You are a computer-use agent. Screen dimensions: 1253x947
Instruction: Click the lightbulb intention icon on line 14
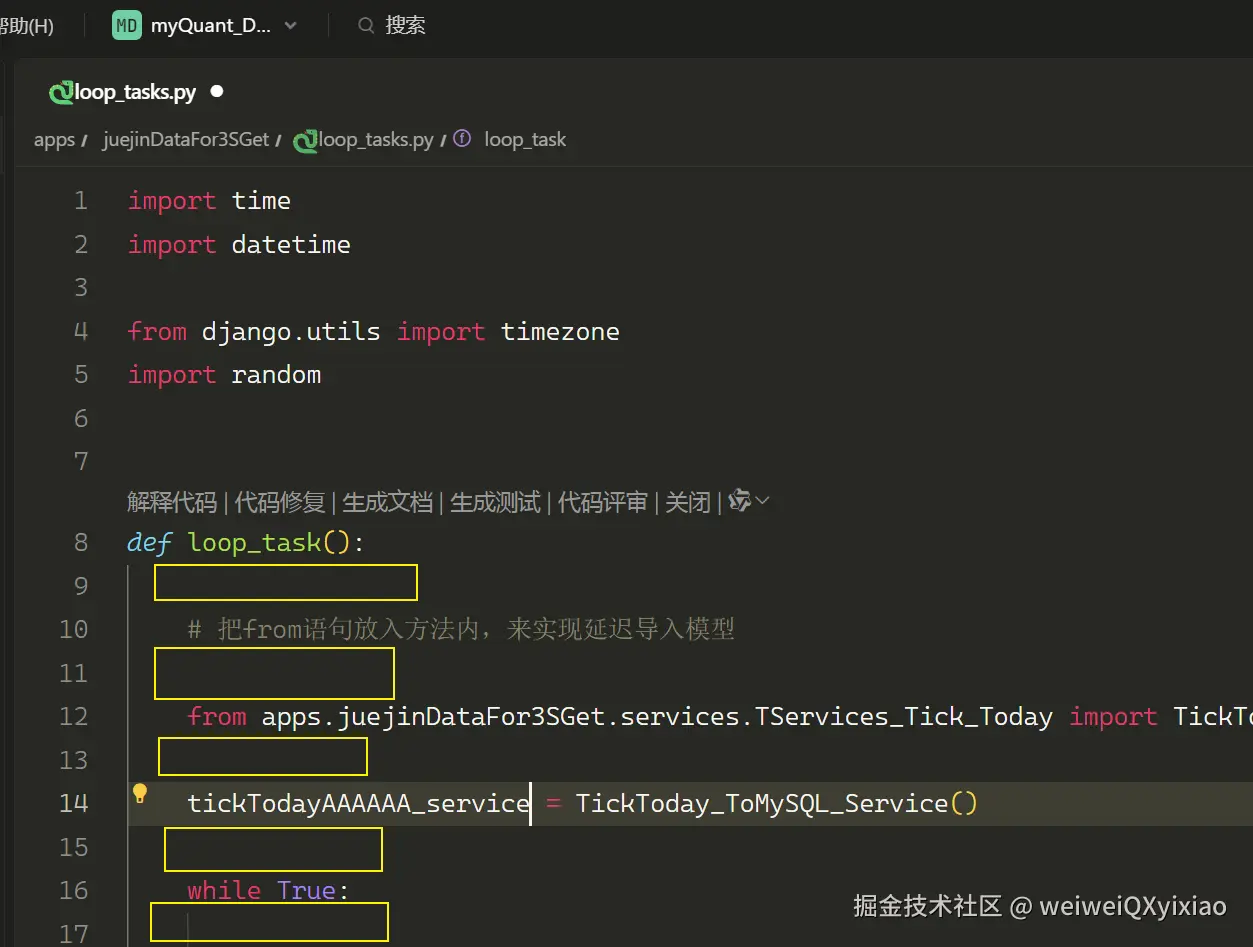(x=139, y=793)
